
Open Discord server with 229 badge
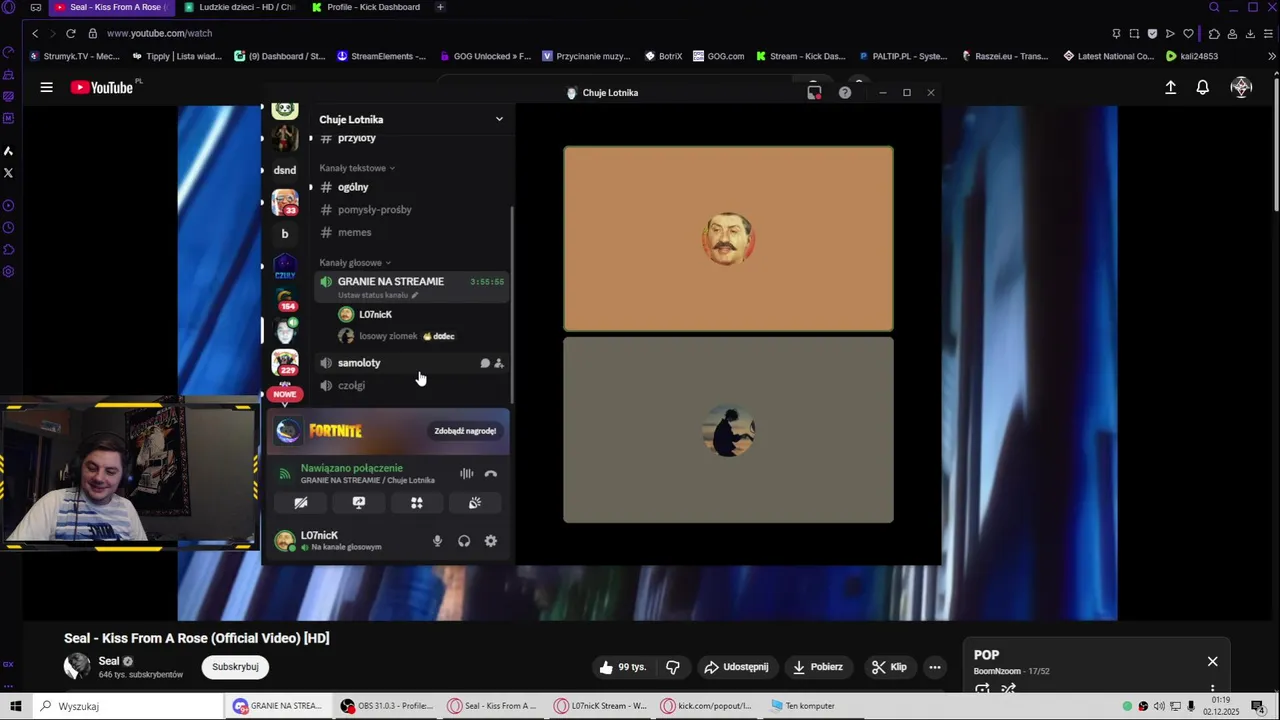pos(285,362)
